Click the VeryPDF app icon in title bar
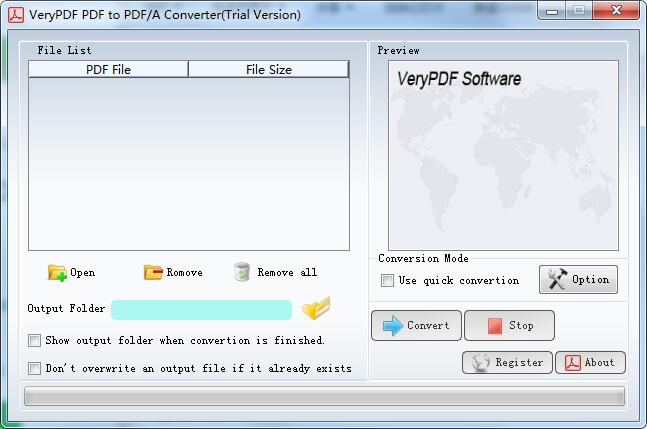Viewport: 647px width, 429px height. click(16, 15)
